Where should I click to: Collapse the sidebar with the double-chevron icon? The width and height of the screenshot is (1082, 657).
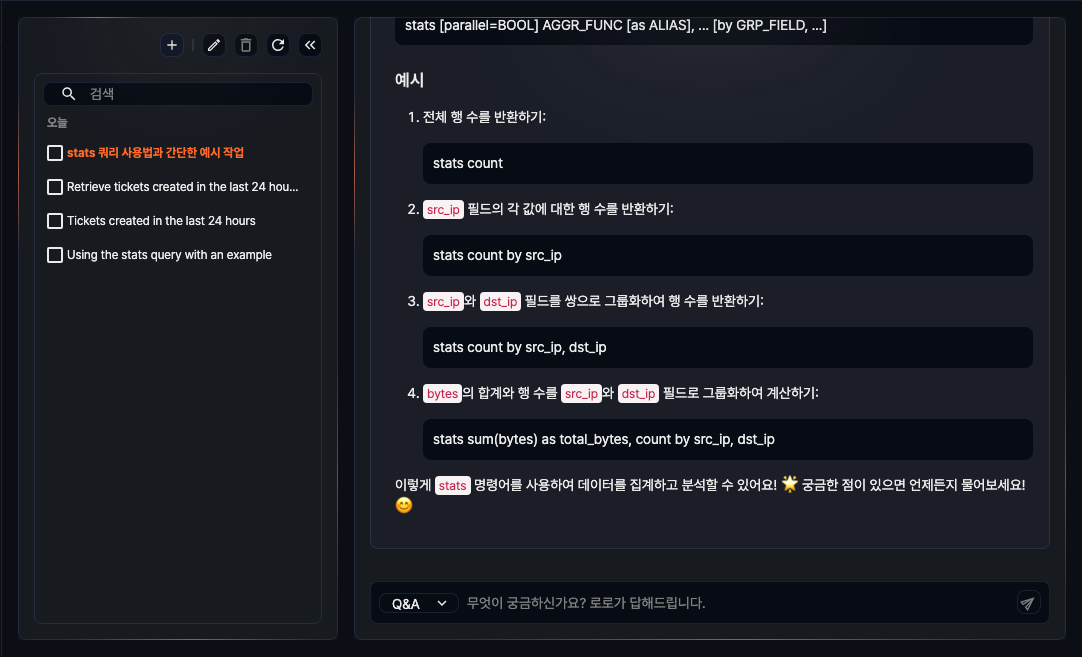click(310, 45)
